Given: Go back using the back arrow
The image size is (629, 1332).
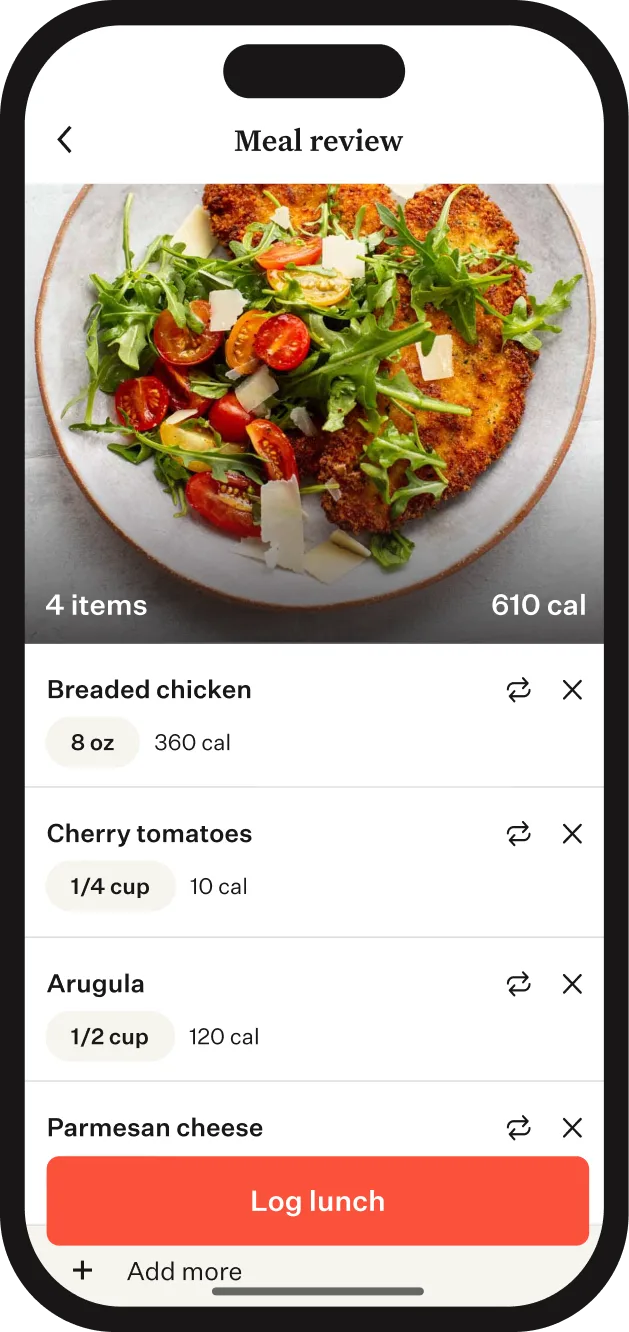Looking at the screenshot, I should click(65, 140).
